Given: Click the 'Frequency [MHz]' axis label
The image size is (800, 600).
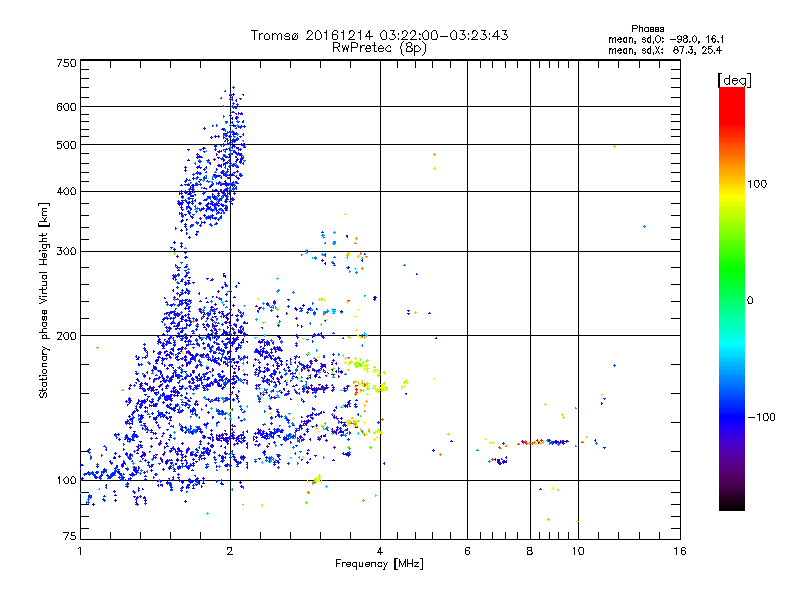Looking at the screenshot, I should coord(379,564).
